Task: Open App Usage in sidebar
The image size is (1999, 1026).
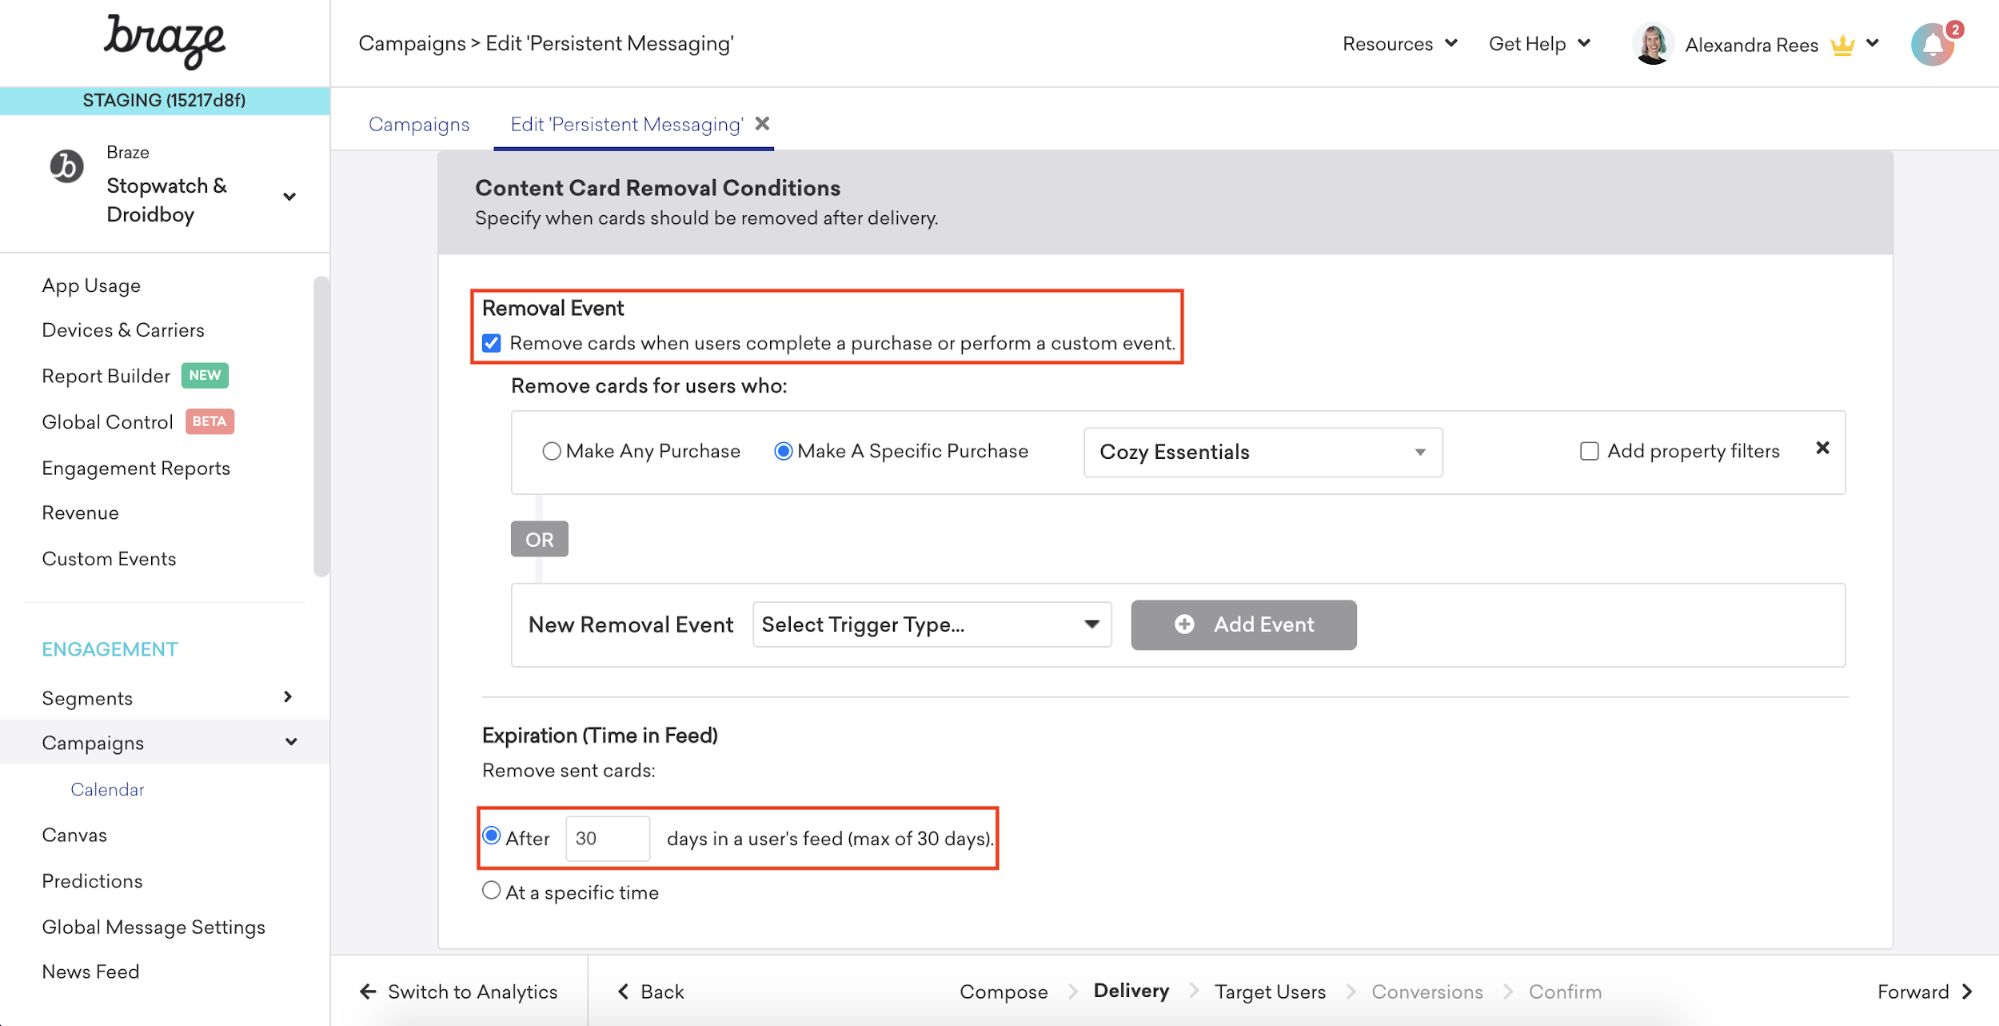Action: tap(91, 285)
